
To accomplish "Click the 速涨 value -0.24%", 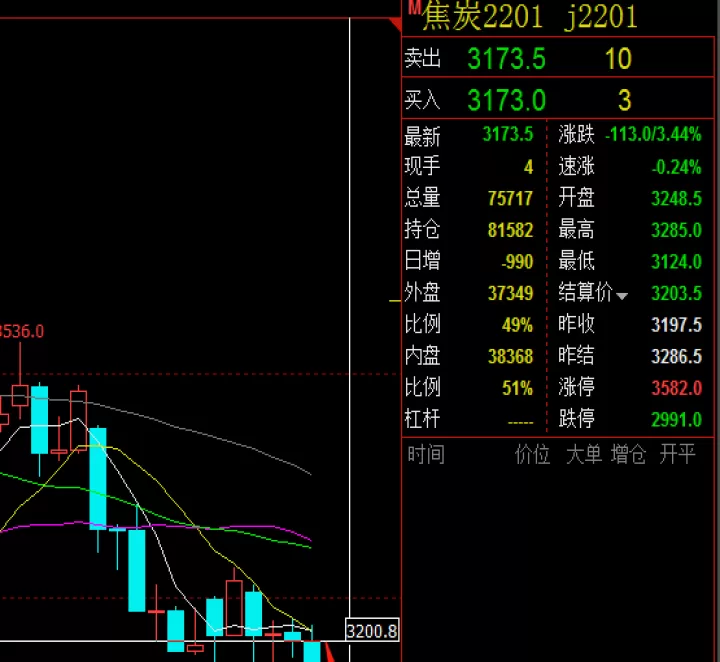I will point(676,167).
